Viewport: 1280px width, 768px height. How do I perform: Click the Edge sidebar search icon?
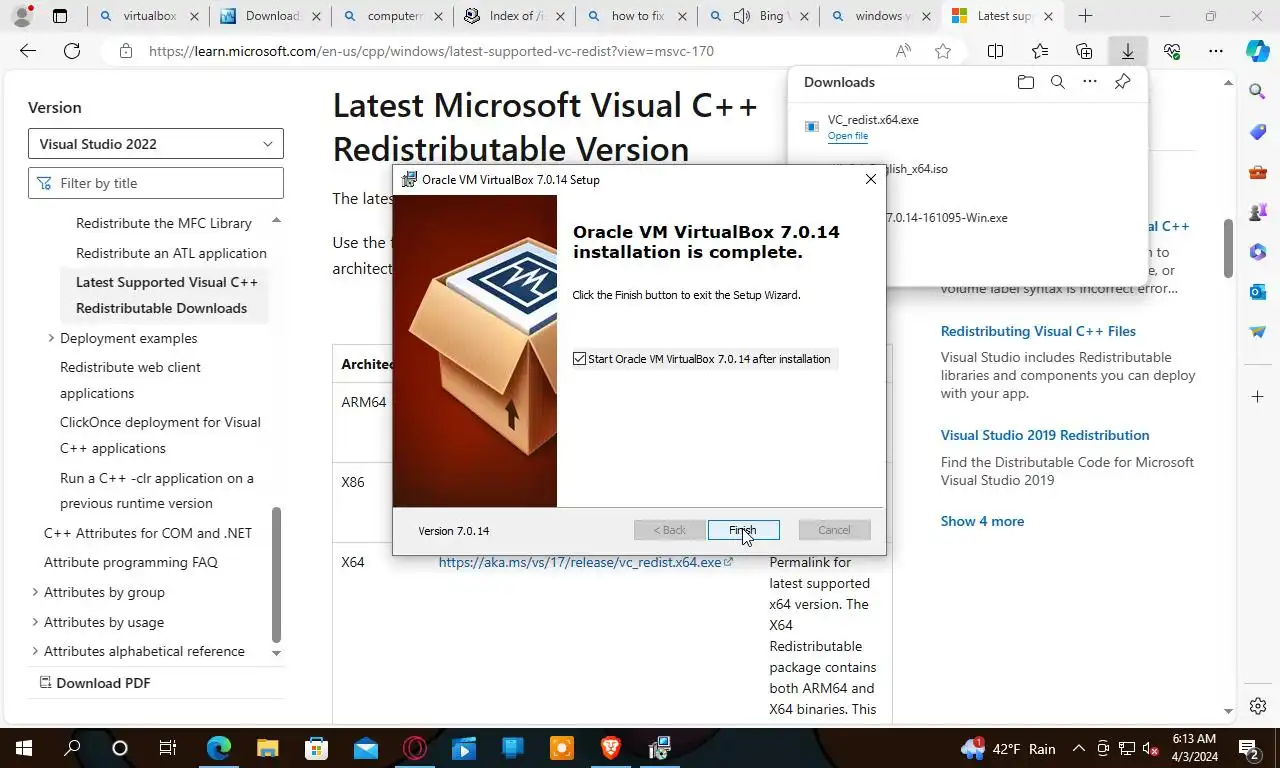[1258, 92]
